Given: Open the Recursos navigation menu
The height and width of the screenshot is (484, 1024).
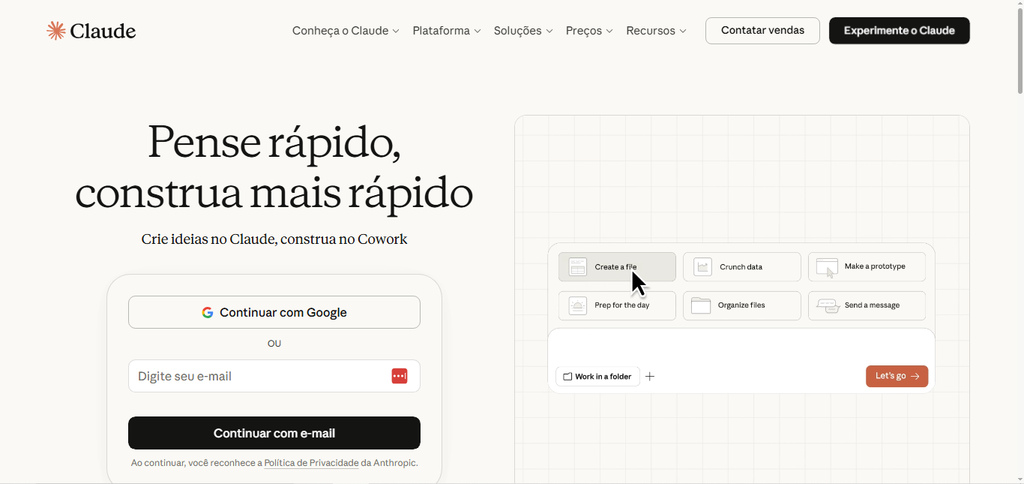Looking at the screenshot, I should pos(656,31).
